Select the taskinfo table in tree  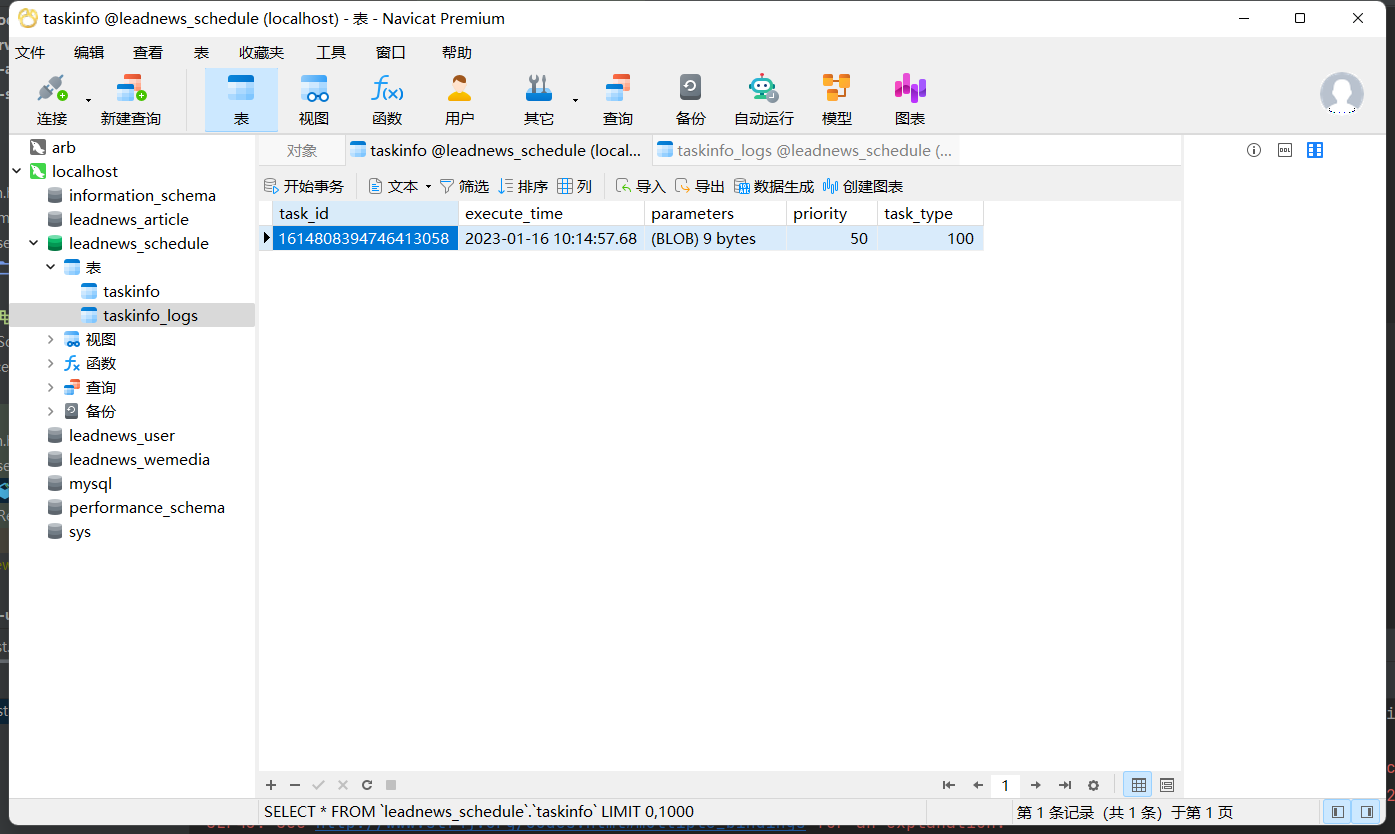131,291
